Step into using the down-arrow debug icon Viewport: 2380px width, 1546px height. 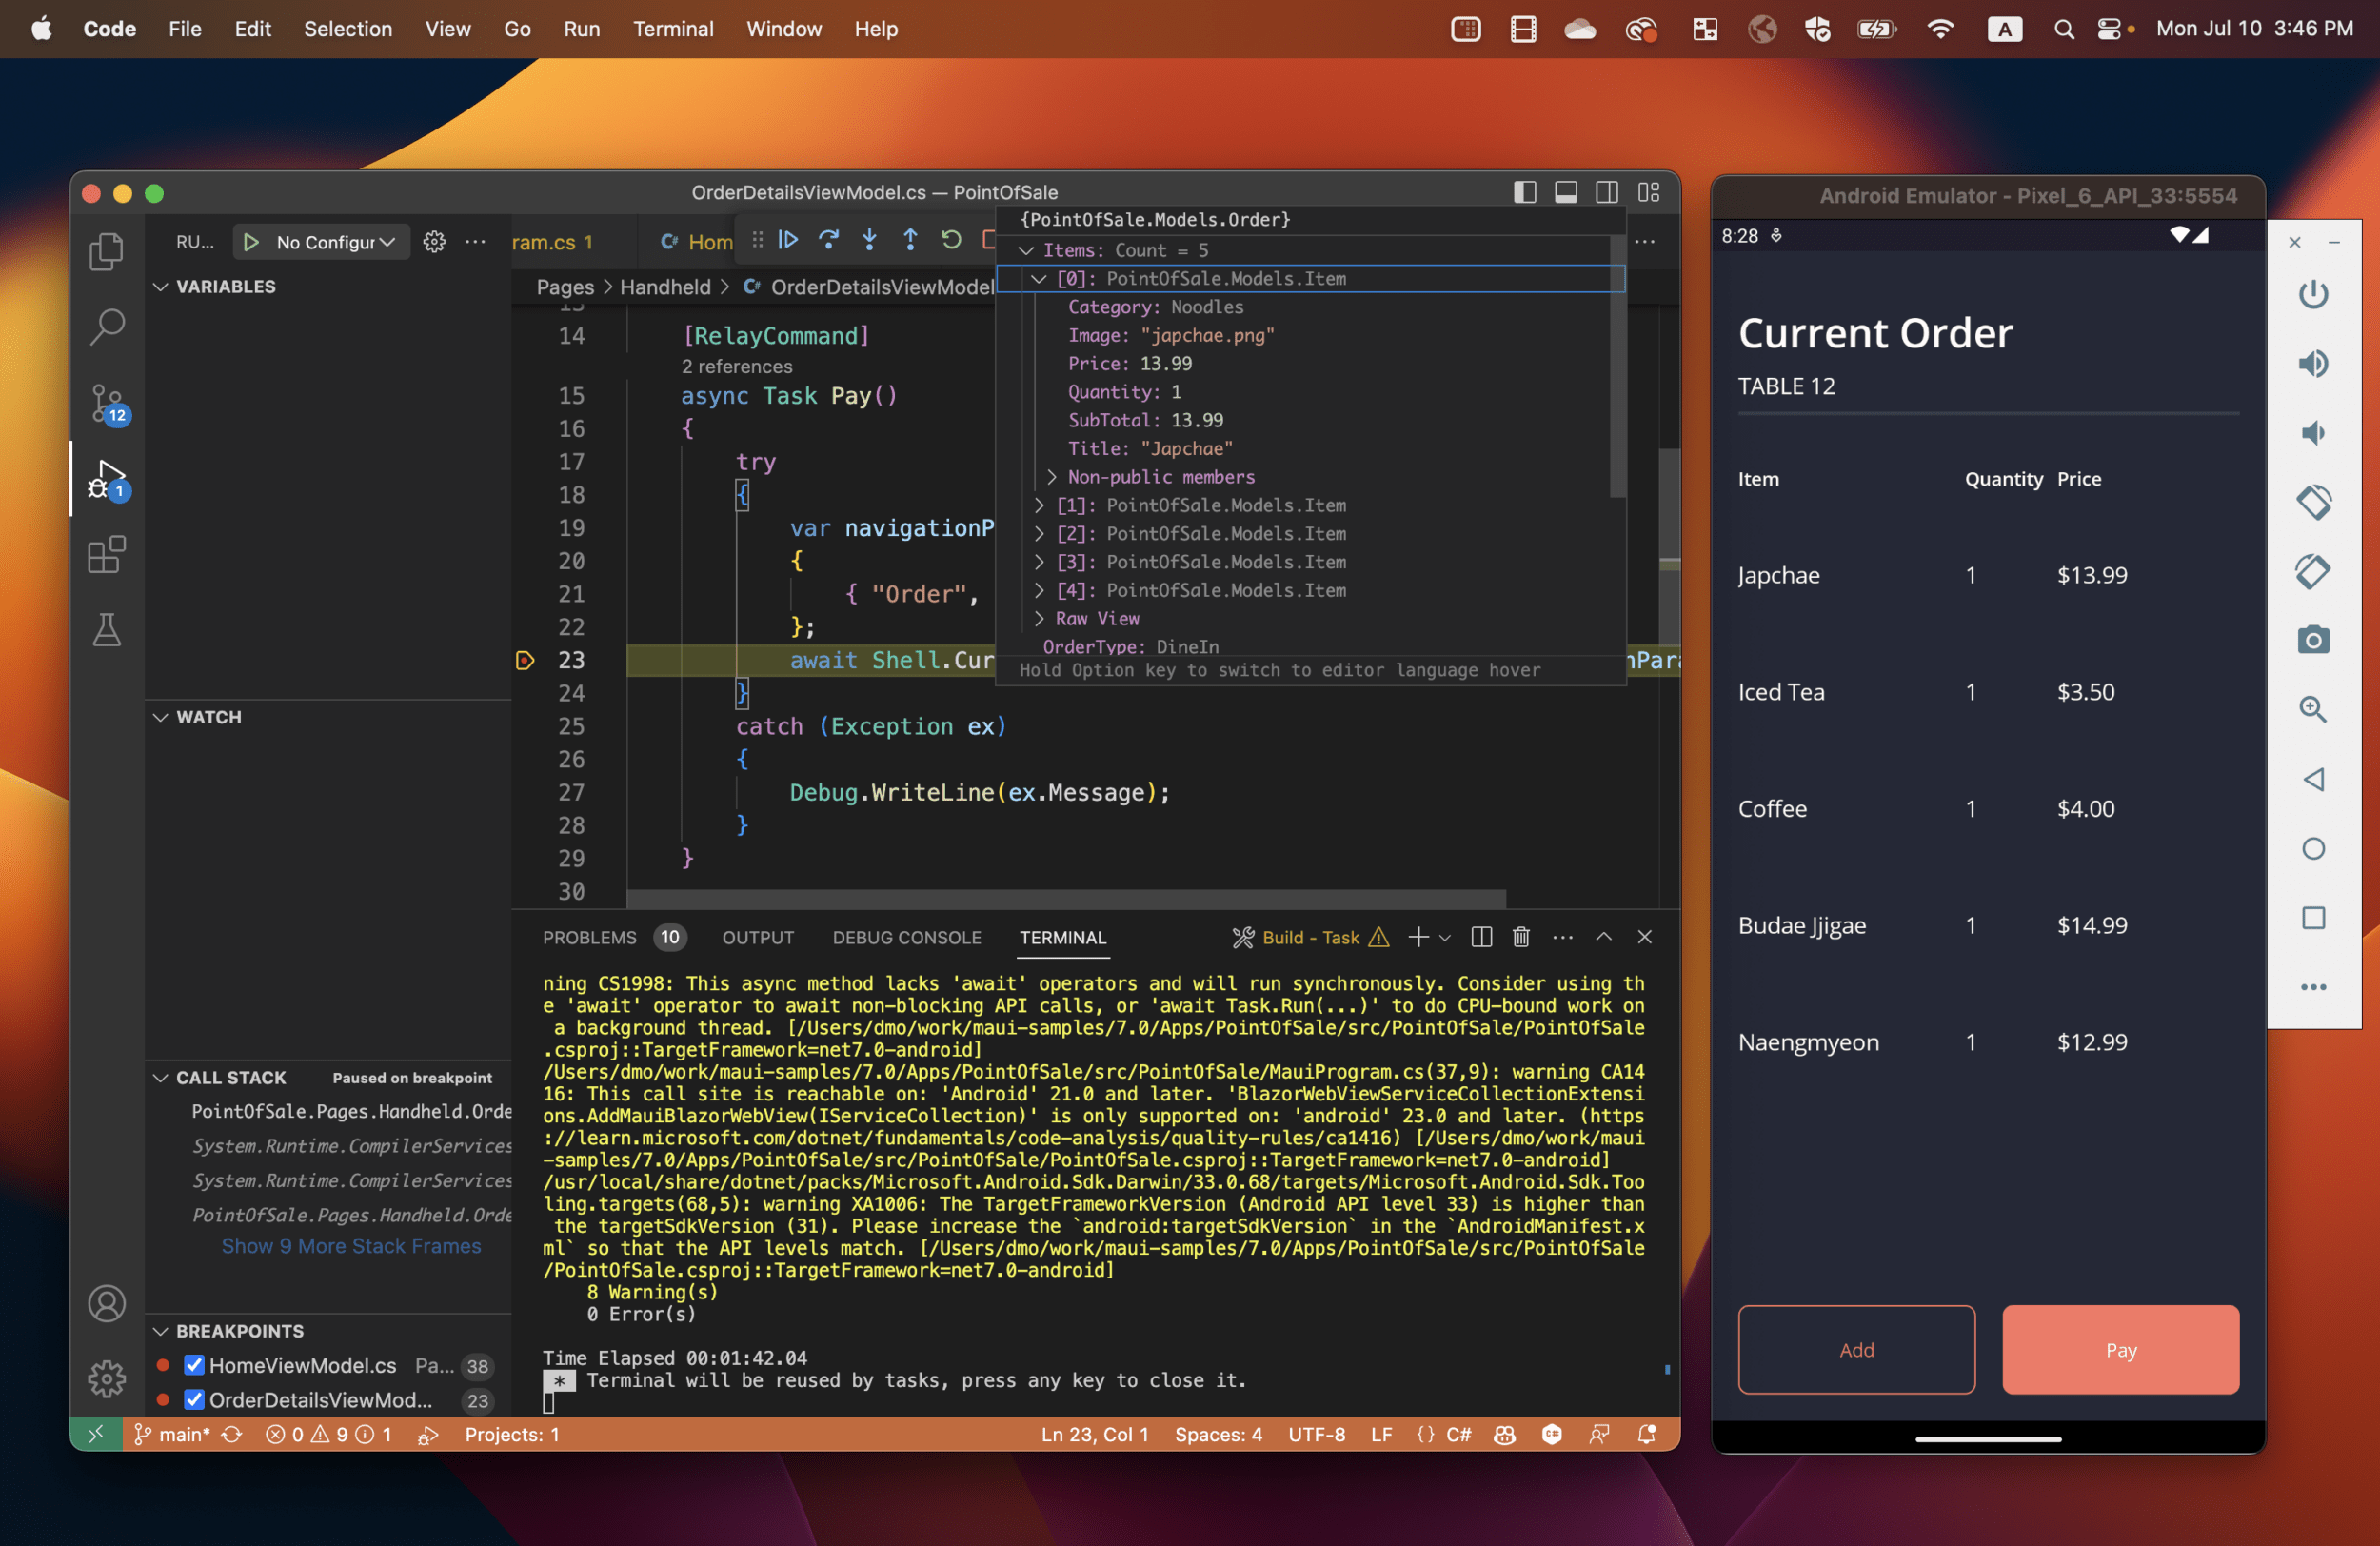point(870,240)
